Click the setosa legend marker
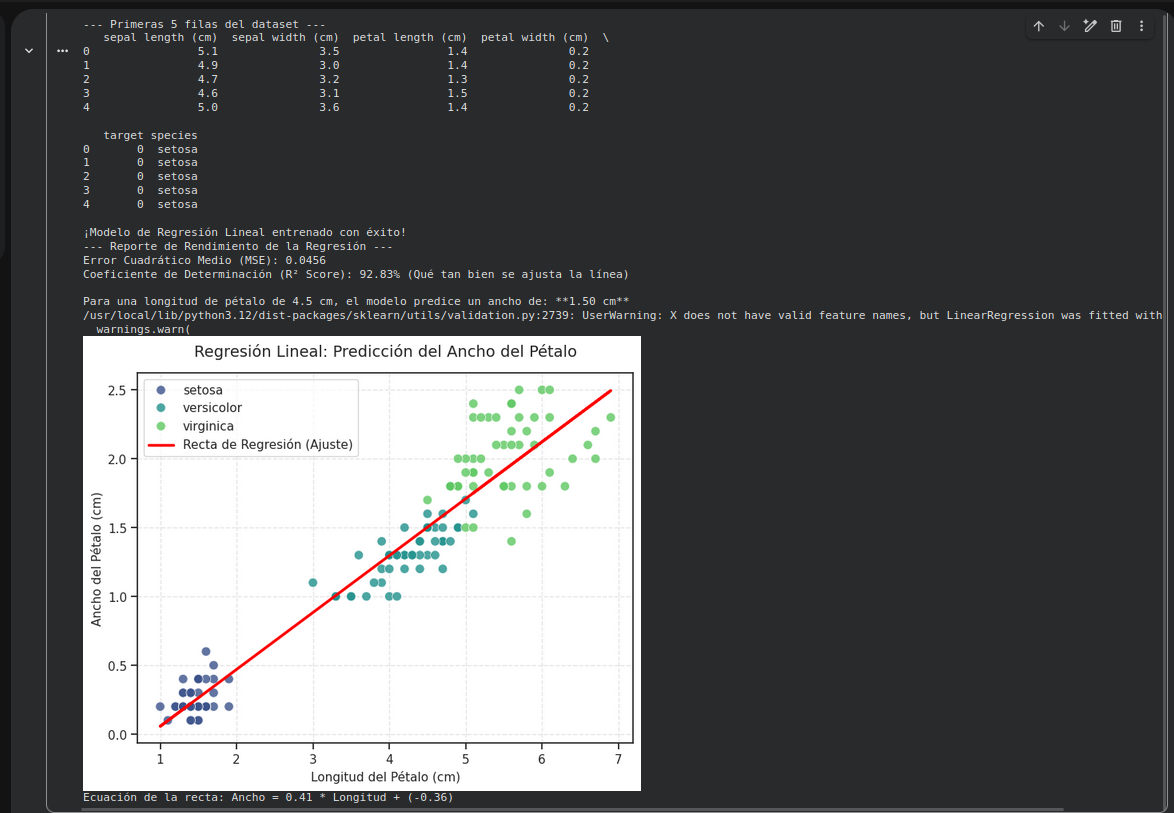The image size is (1174, 813). pos(160,390)
